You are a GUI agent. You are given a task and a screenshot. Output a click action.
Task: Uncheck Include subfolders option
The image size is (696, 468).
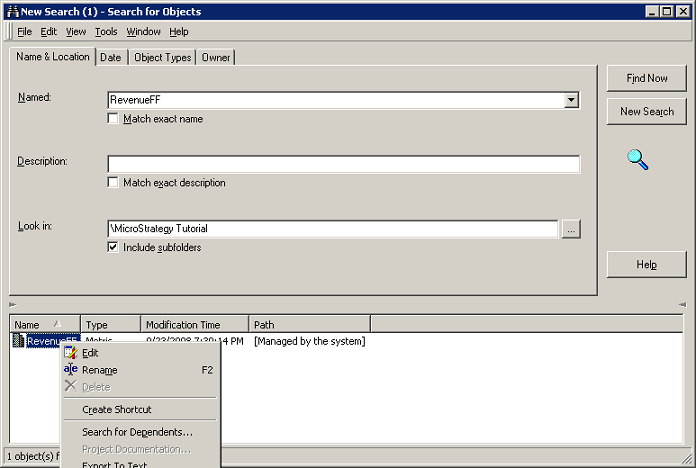click(x=114, y=247)
